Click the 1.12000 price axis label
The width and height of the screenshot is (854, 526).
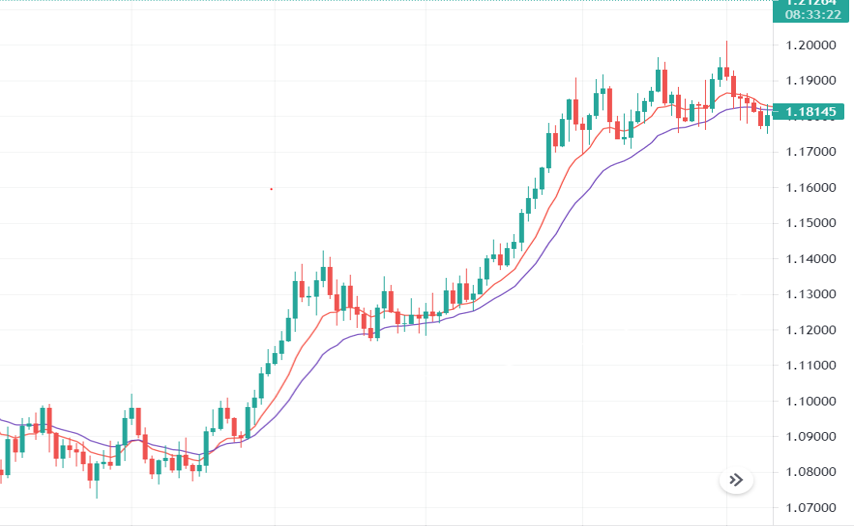click(811, 330)
